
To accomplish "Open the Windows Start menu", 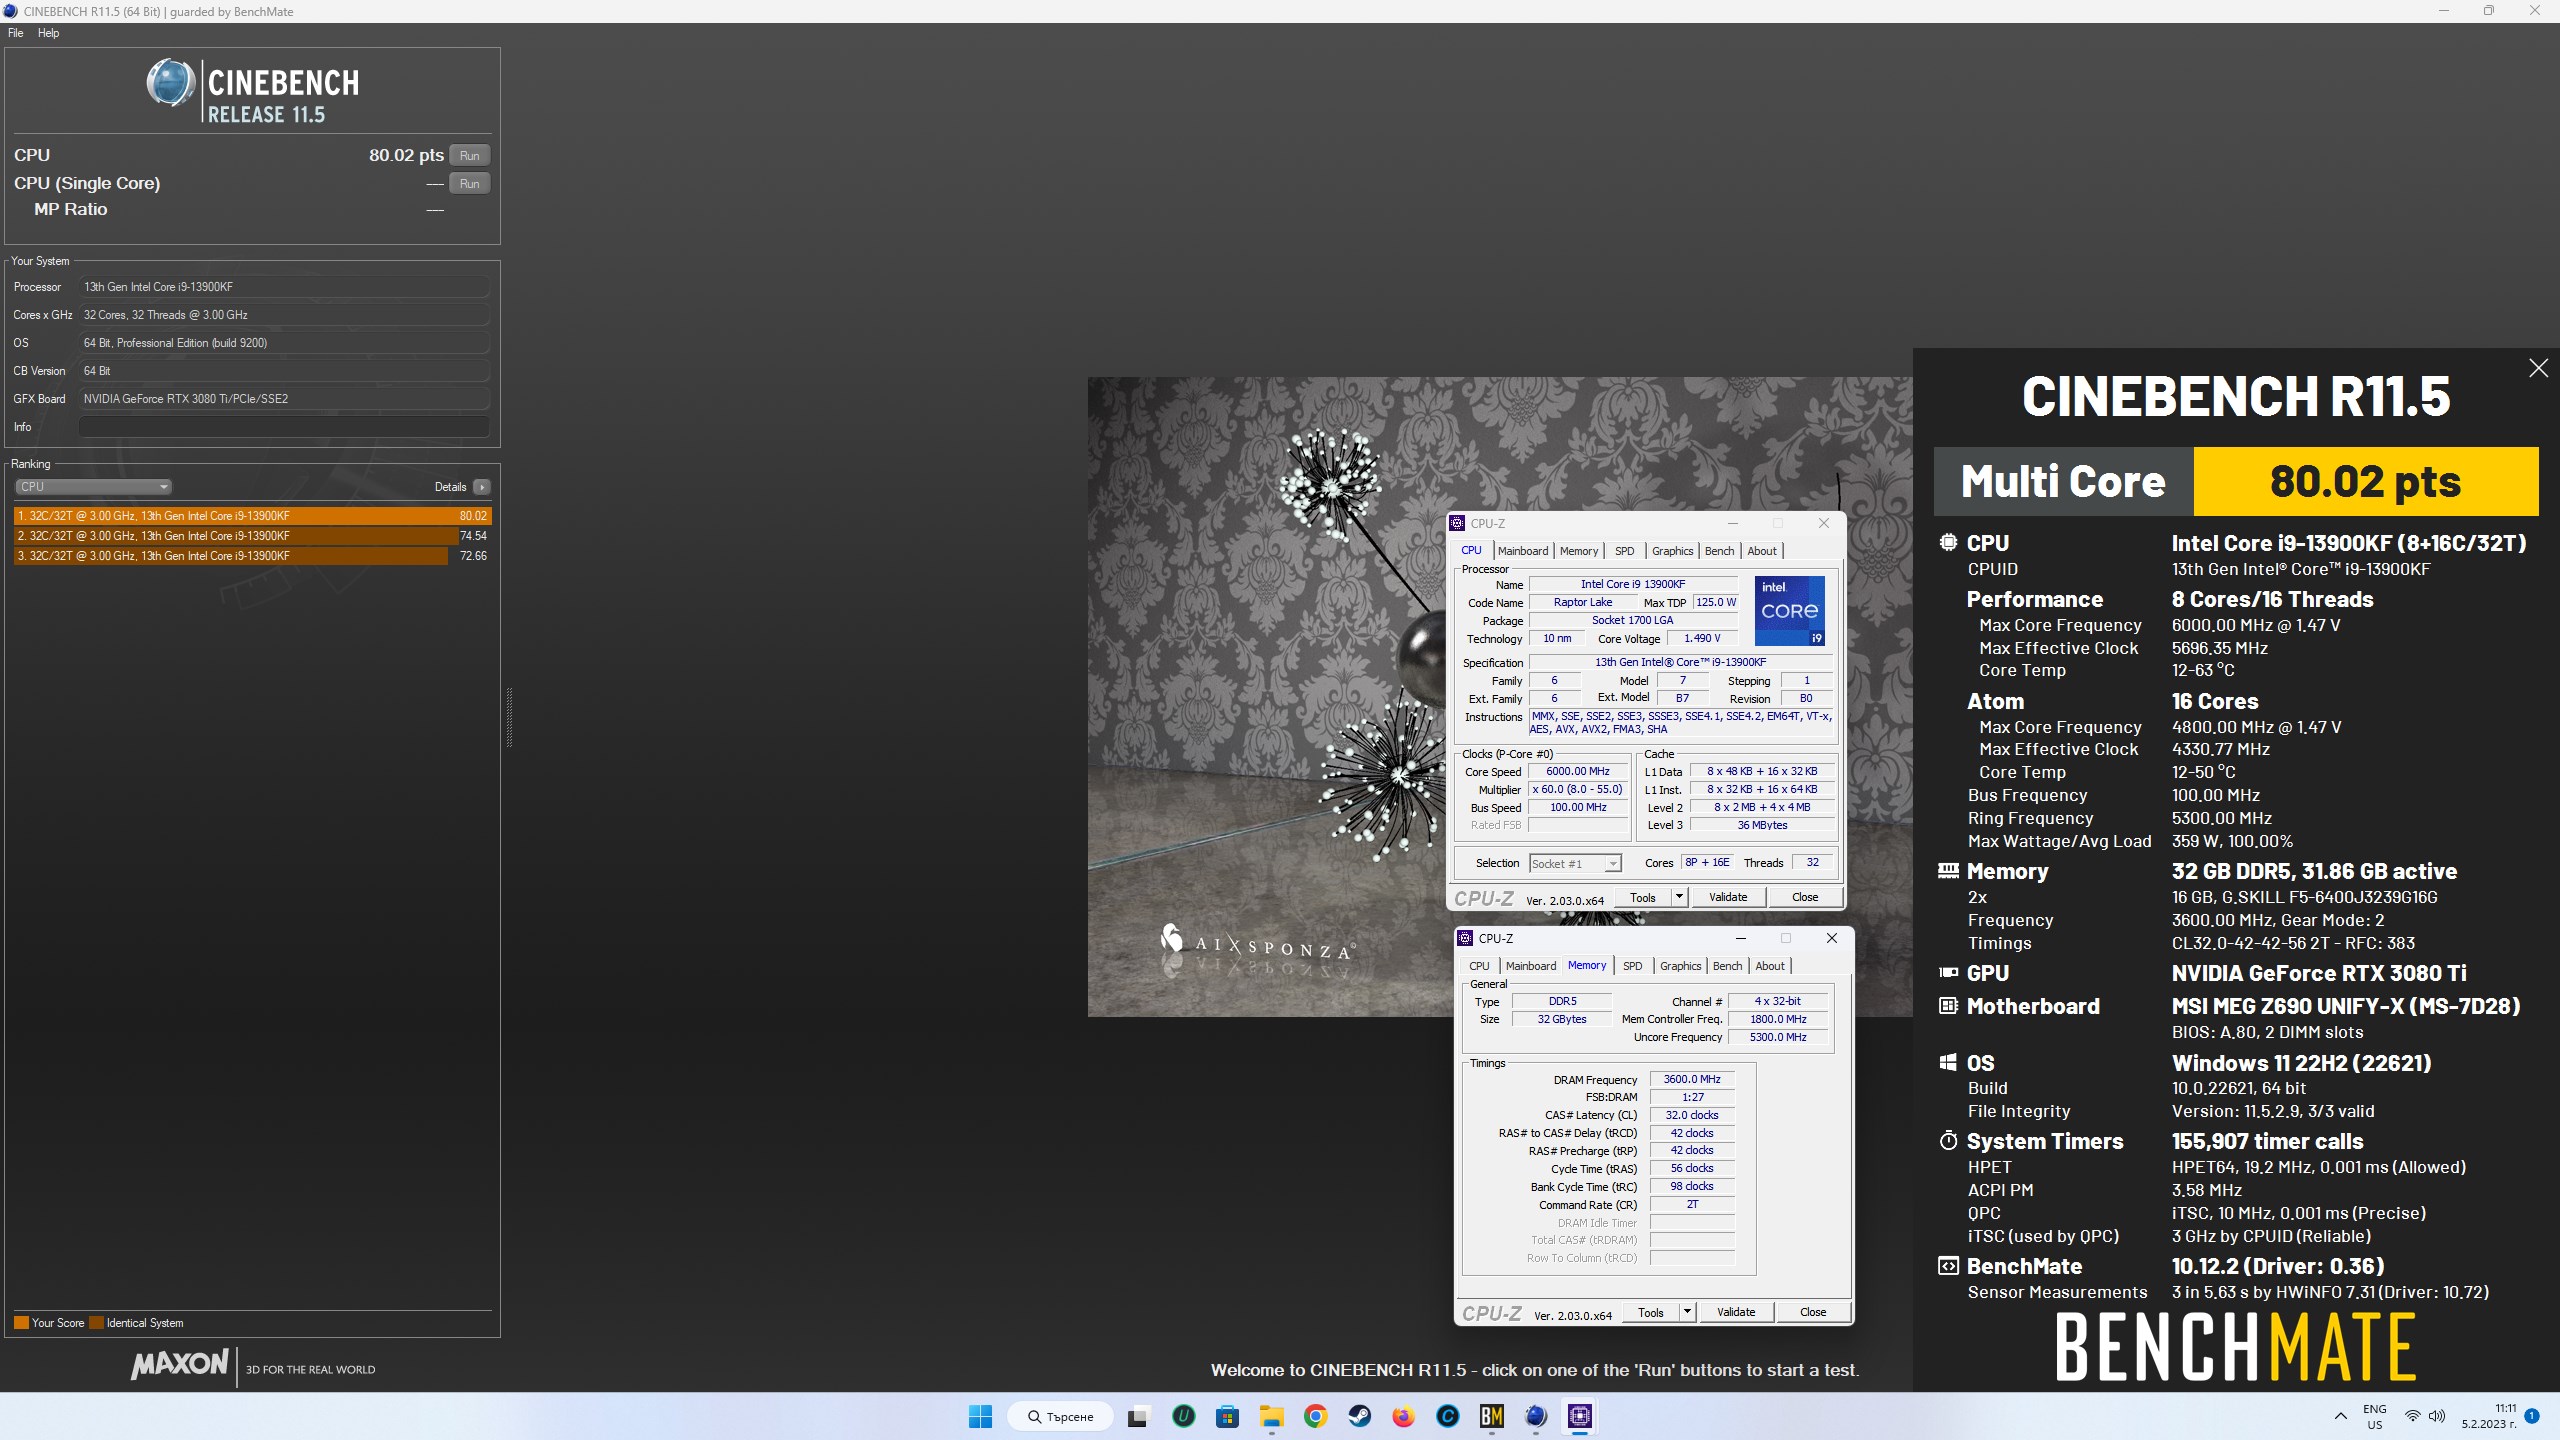I will coord(980,1416).
